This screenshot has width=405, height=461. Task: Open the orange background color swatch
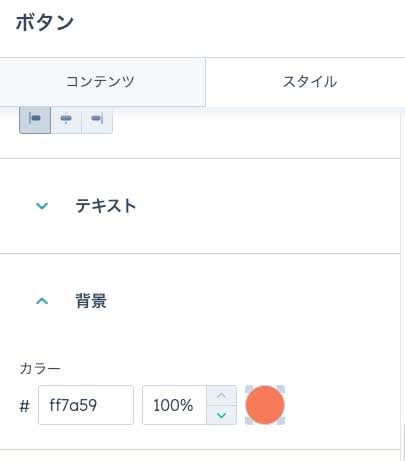click(x=265, y=405)
